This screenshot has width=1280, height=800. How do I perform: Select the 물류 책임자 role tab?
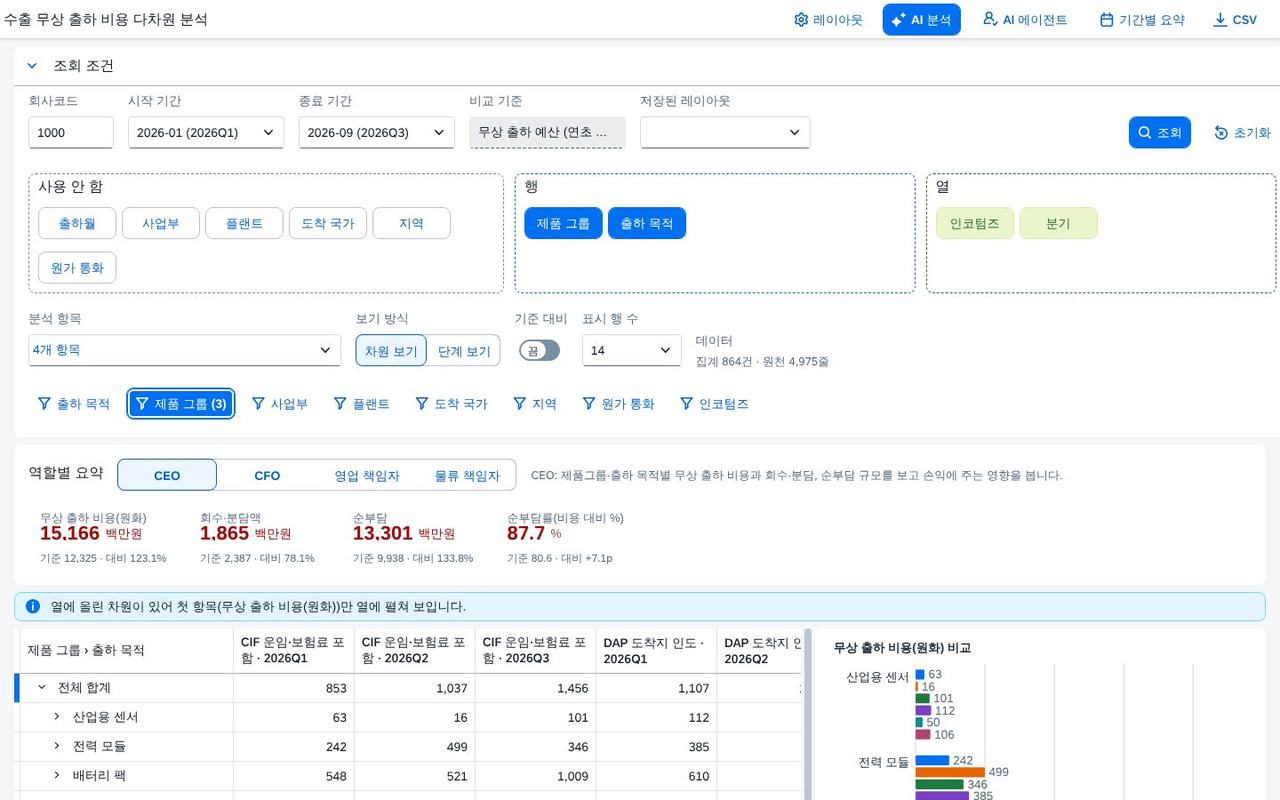(x=467, y=475)
